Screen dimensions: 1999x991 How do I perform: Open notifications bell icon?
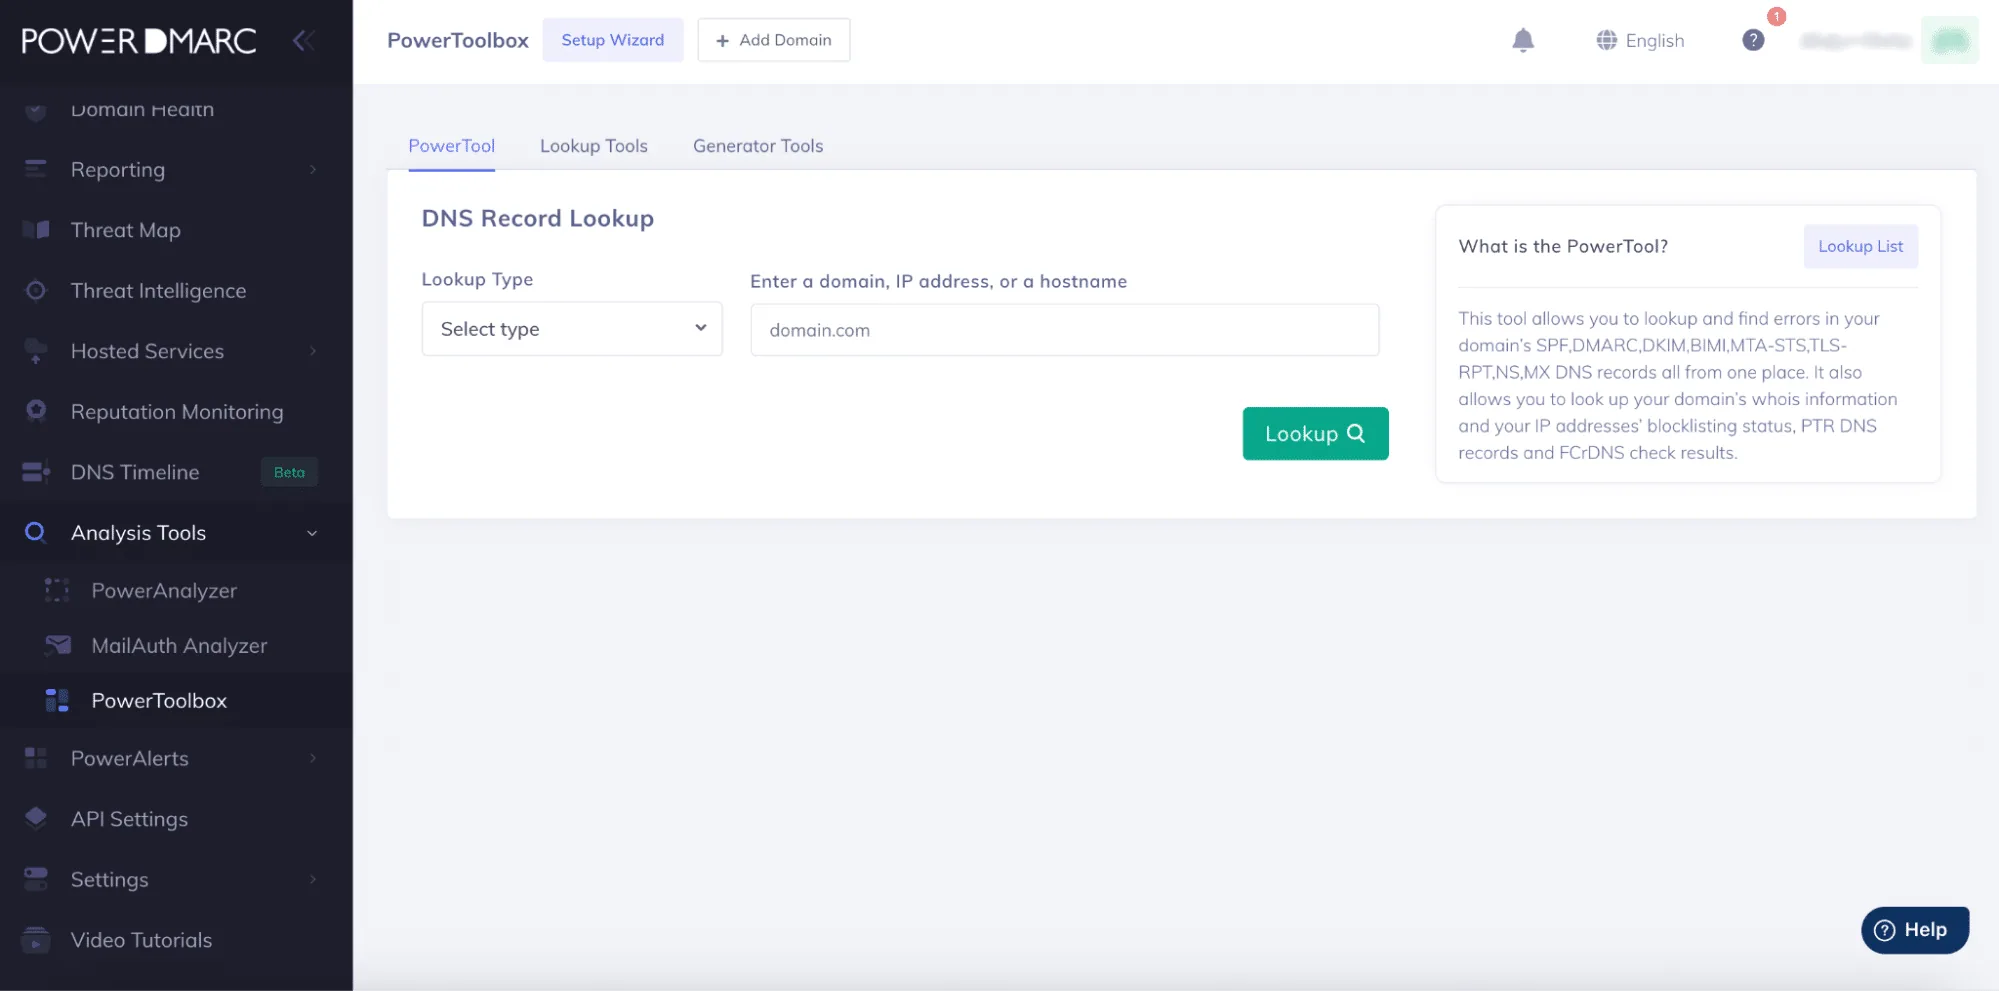pyautogui.click(x=1522, y=40)
